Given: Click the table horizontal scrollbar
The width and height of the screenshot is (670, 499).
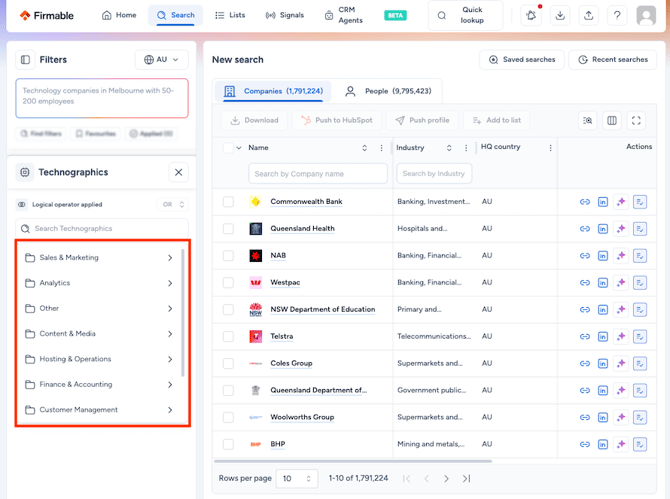Looking at the screenshot, I should click(x=353, y=461).
